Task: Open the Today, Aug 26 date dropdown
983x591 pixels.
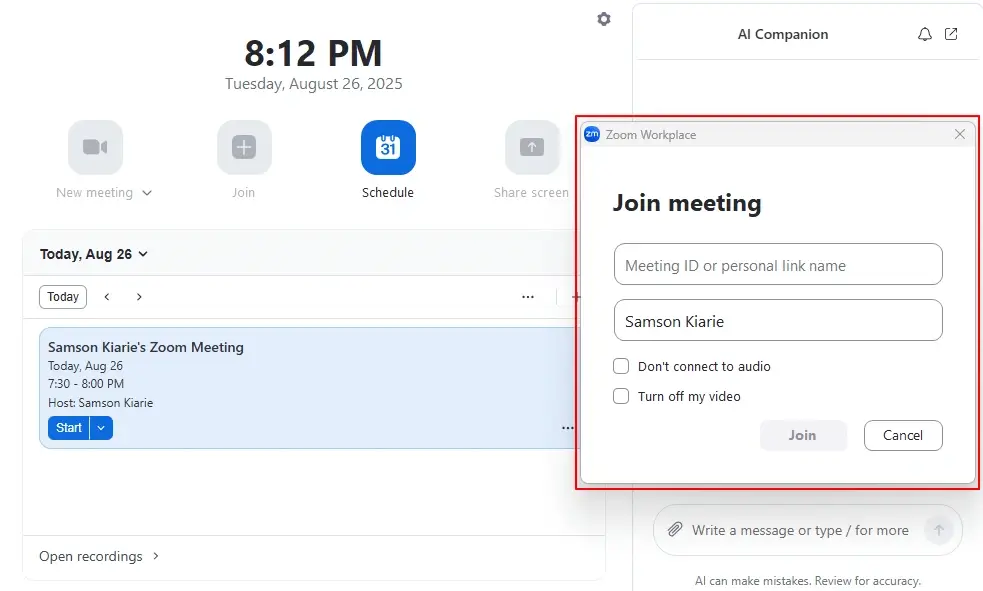Action: 94,254
